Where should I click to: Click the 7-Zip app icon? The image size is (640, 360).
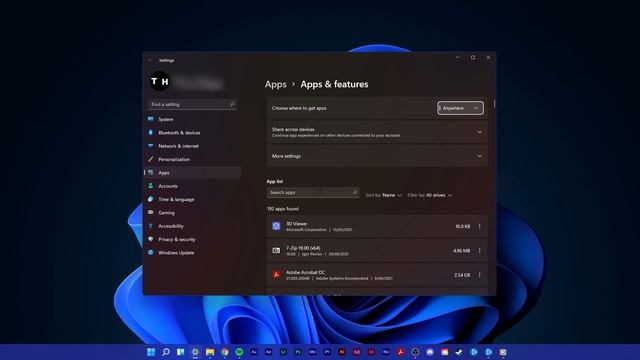click(x=276, y=250)
